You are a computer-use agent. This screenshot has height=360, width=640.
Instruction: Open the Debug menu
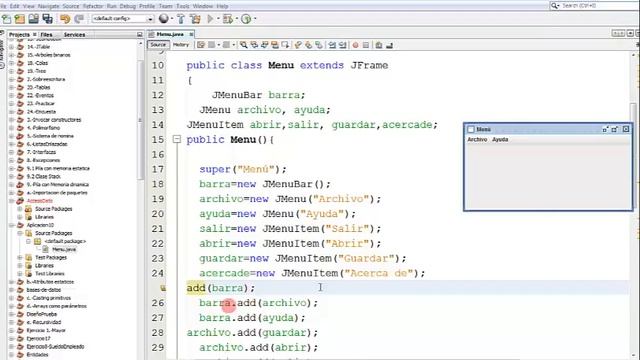pos(127,6)
